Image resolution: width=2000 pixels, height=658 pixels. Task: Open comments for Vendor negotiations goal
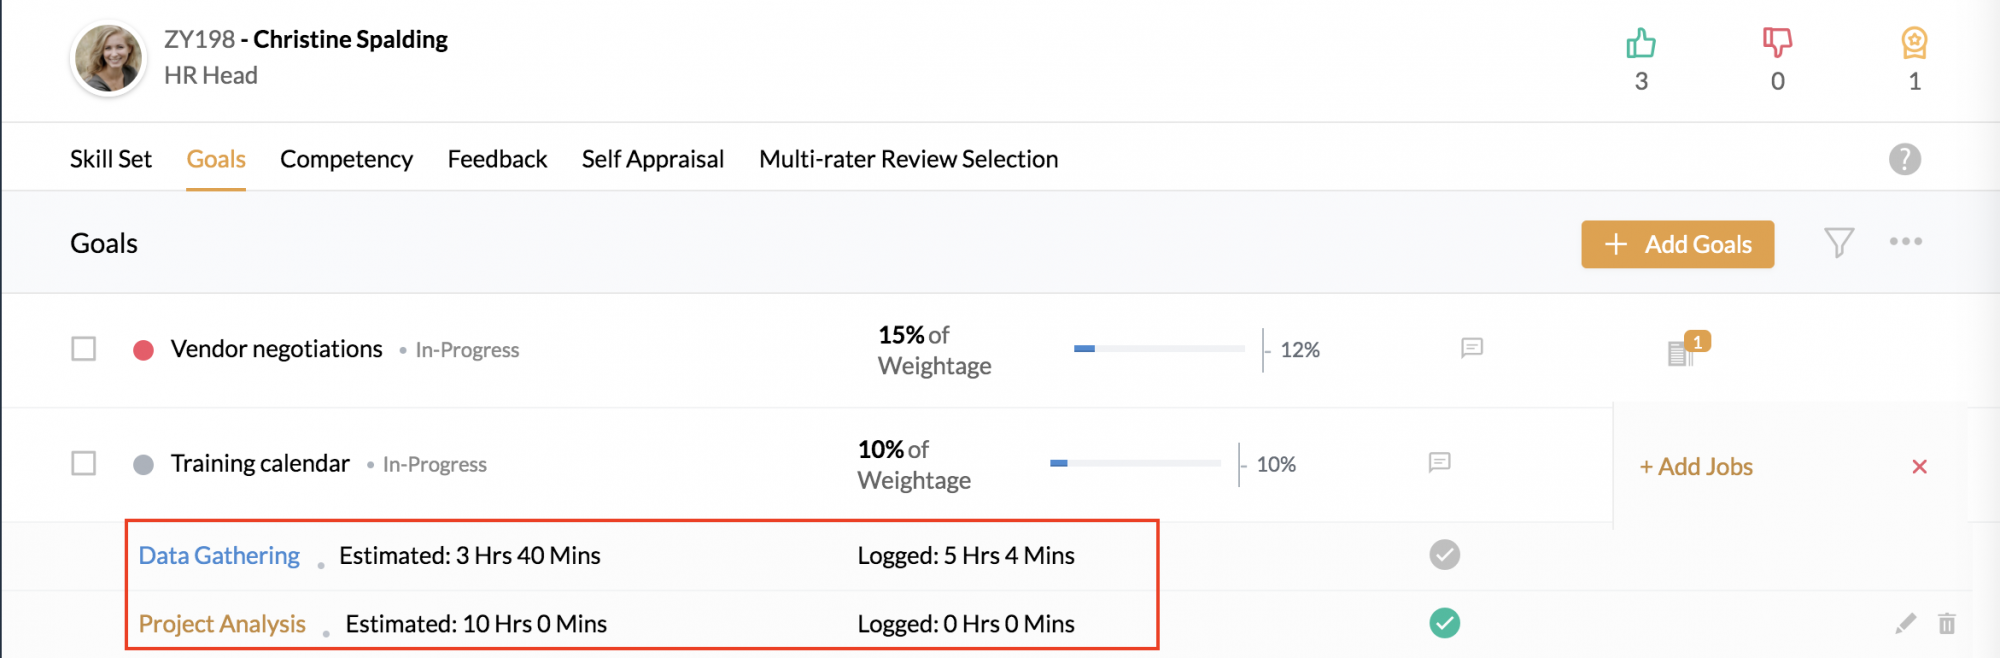pos(1472,348)
